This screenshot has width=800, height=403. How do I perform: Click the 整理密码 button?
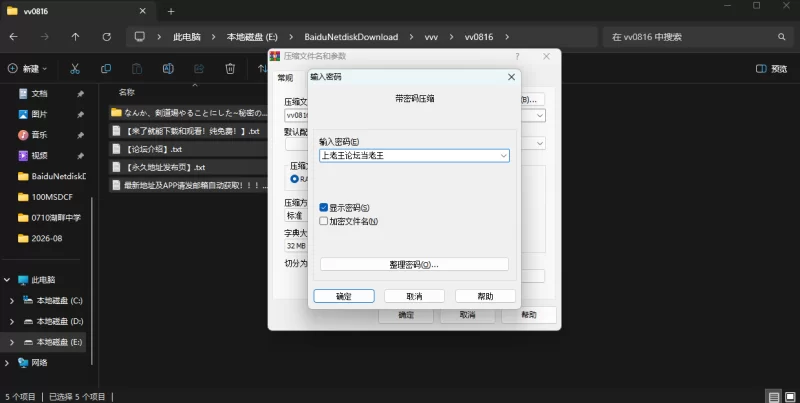[414, 264]
